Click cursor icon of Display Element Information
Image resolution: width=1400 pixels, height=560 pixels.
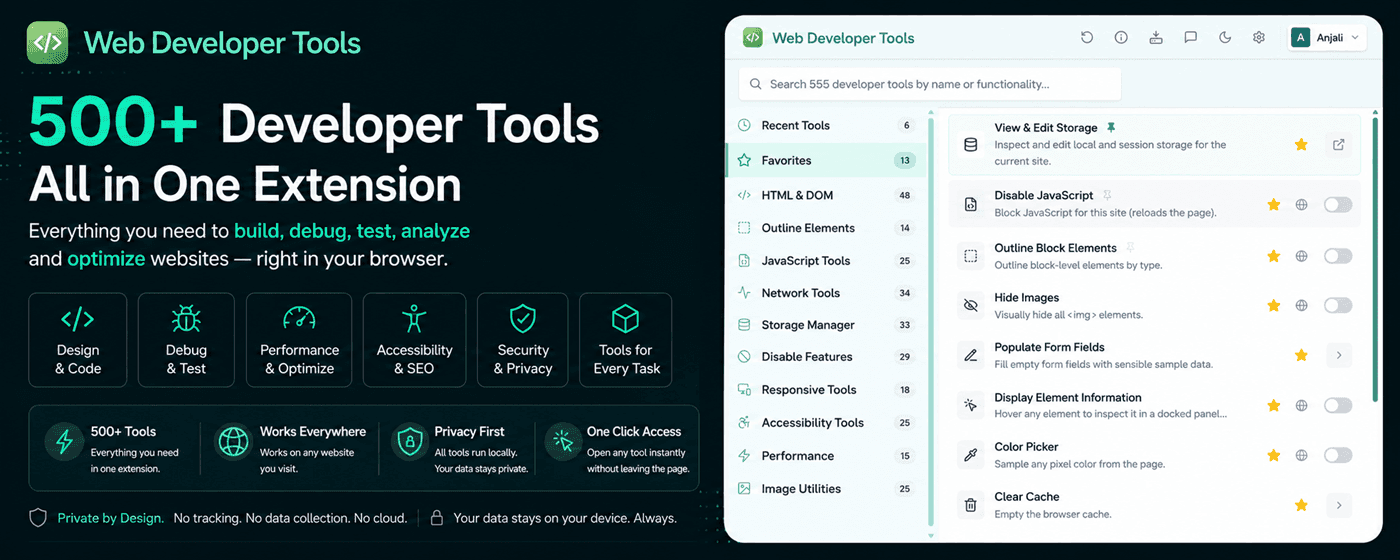click(x=970, y=405)
